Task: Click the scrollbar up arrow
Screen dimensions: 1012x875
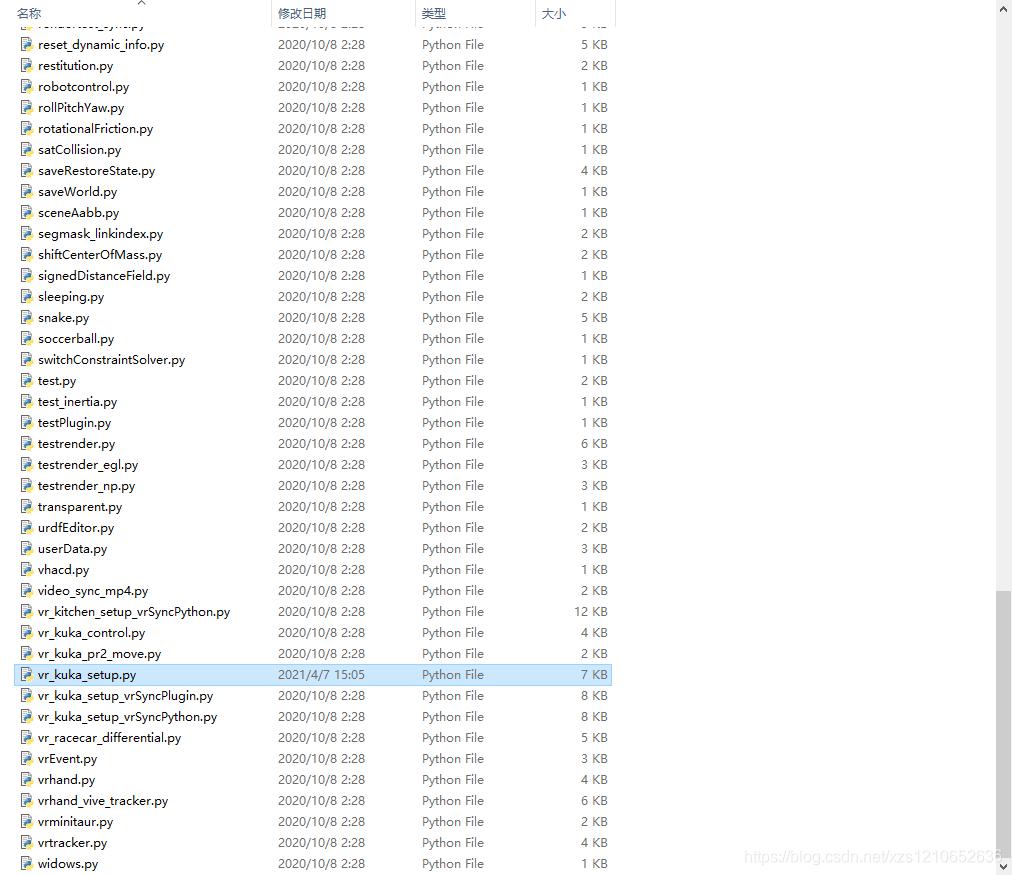Action: [1003, 7]
